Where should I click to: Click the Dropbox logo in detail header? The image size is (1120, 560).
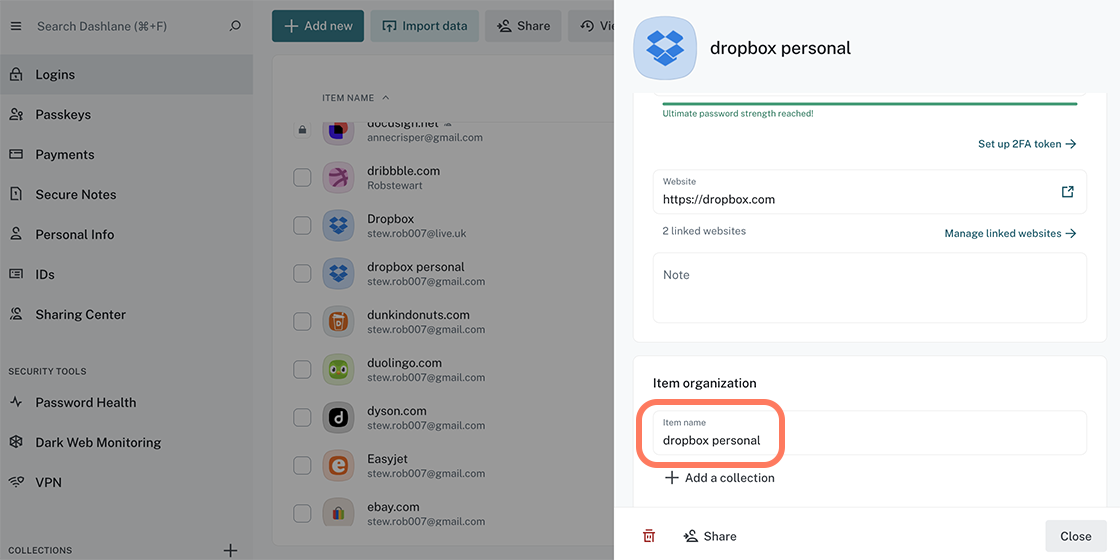pos(665,48)
